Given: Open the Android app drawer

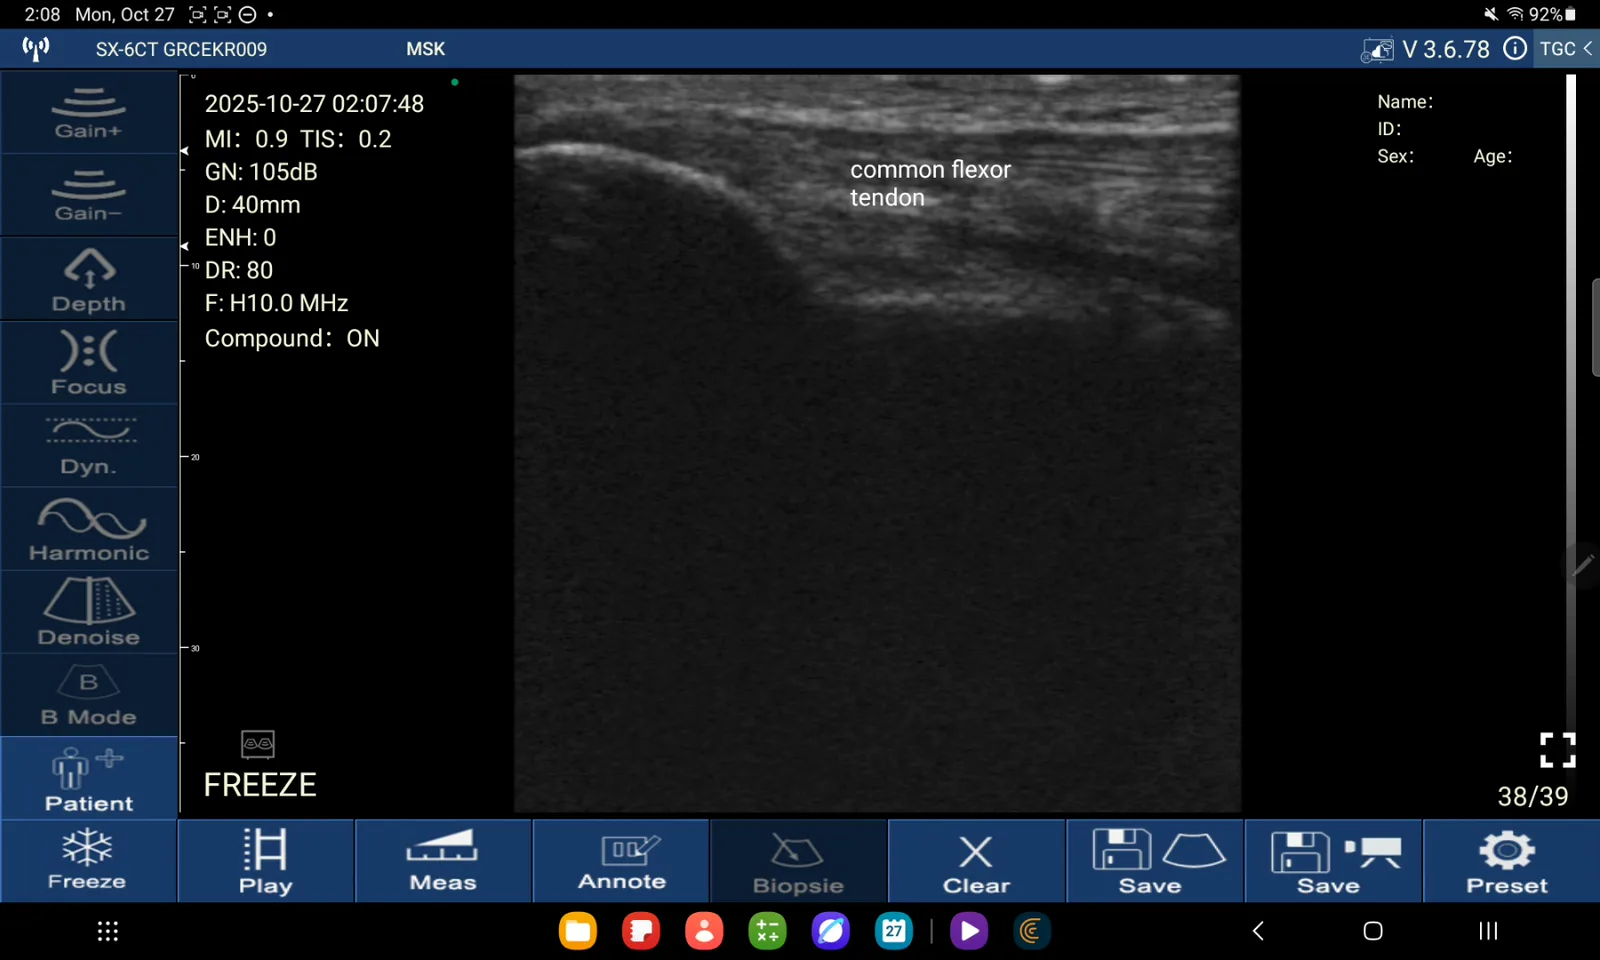Looking at the screenshot, I should click(x=108, y=932).
